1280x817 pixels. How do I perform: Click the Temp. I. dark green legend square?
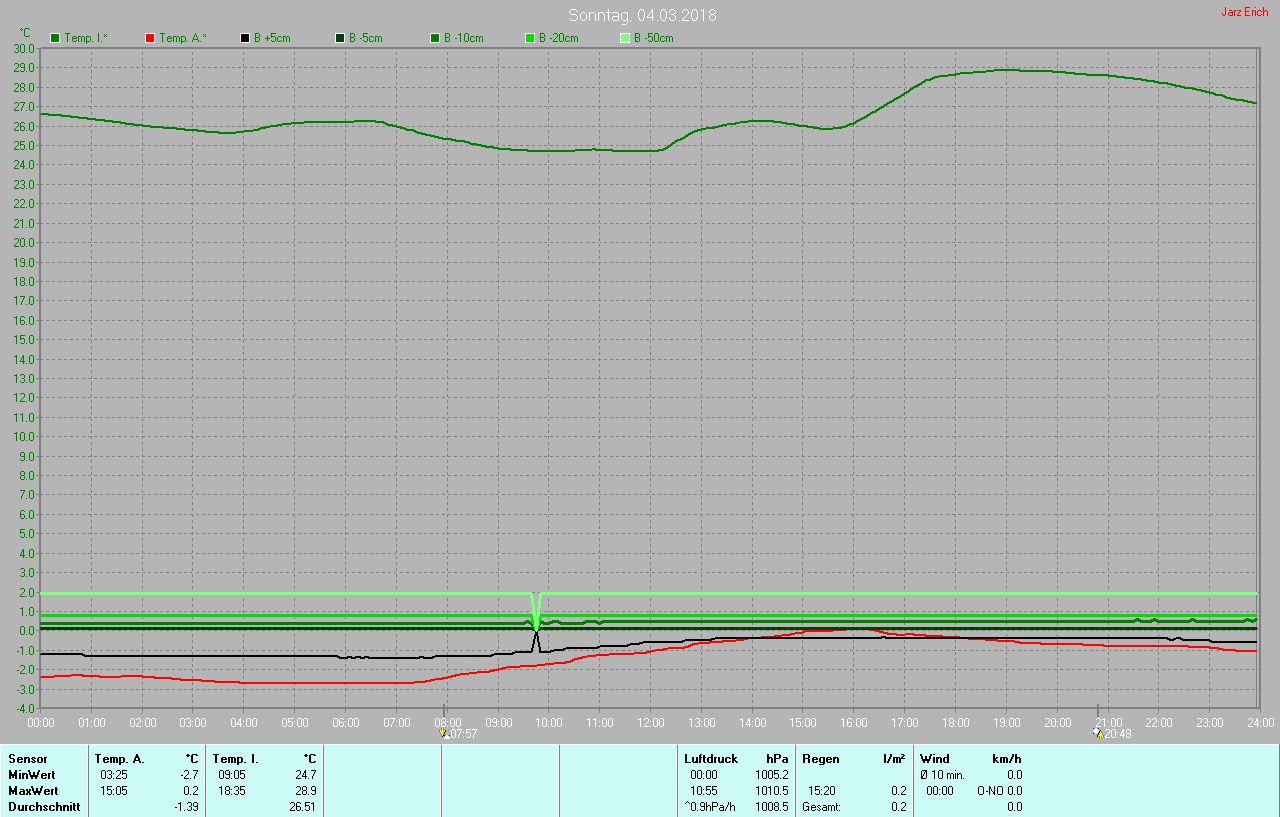click(55, 38)
